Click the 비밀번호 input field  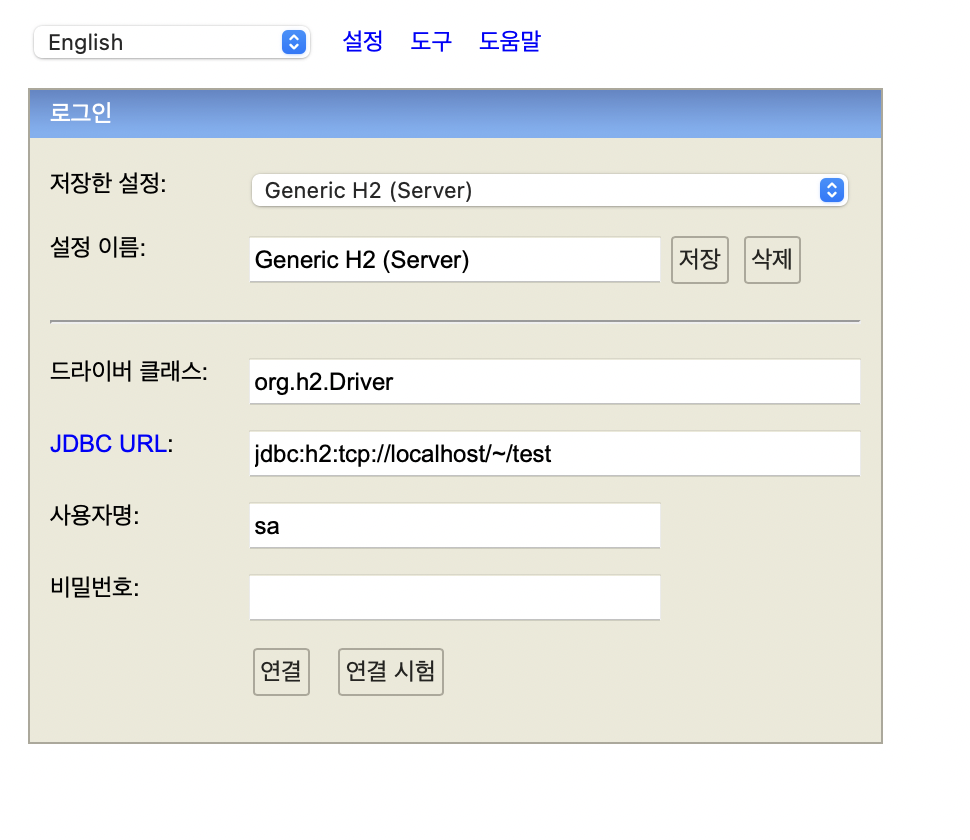click(455, 598)
